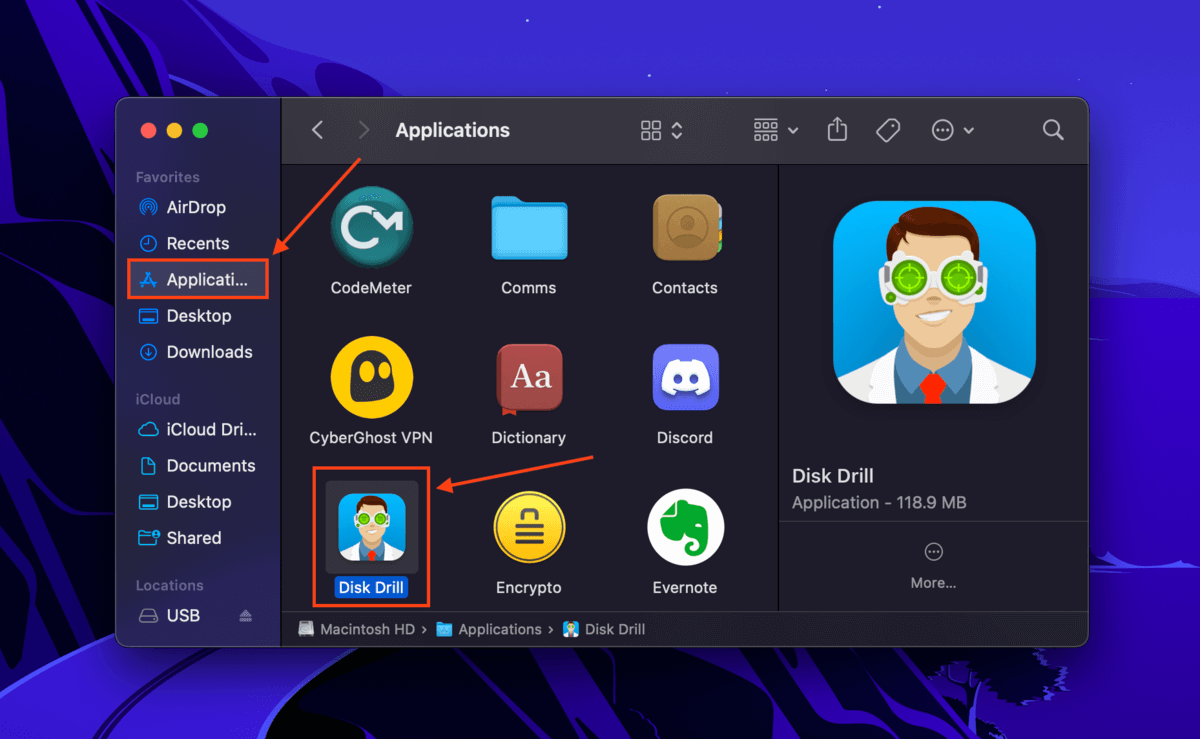The width and height of the screenshot is (1200, 739).
Task: Click the Favorites section header
Action: point(168,177)
